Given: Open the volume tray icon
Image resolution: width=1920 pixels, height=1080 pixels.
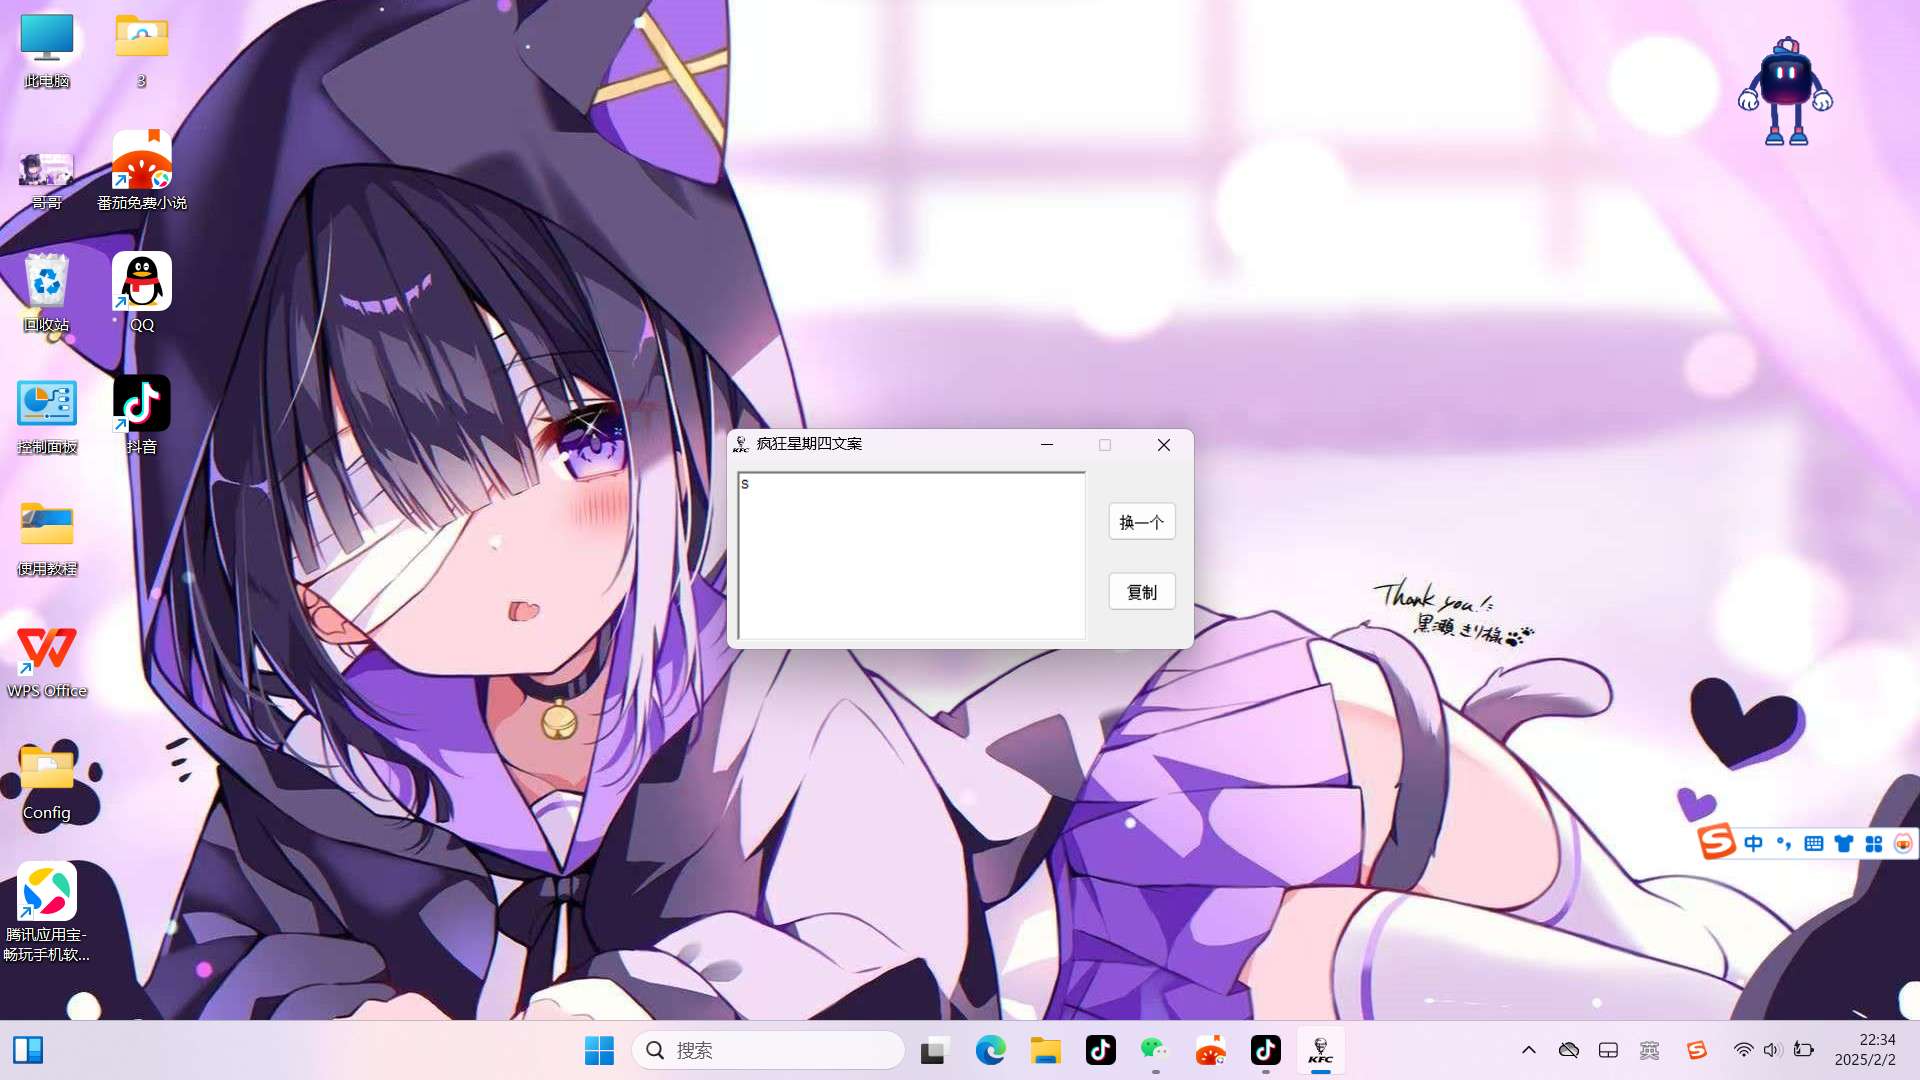Looking at the screenshot, I should pyautogui.click(x=1772, y=1050).
